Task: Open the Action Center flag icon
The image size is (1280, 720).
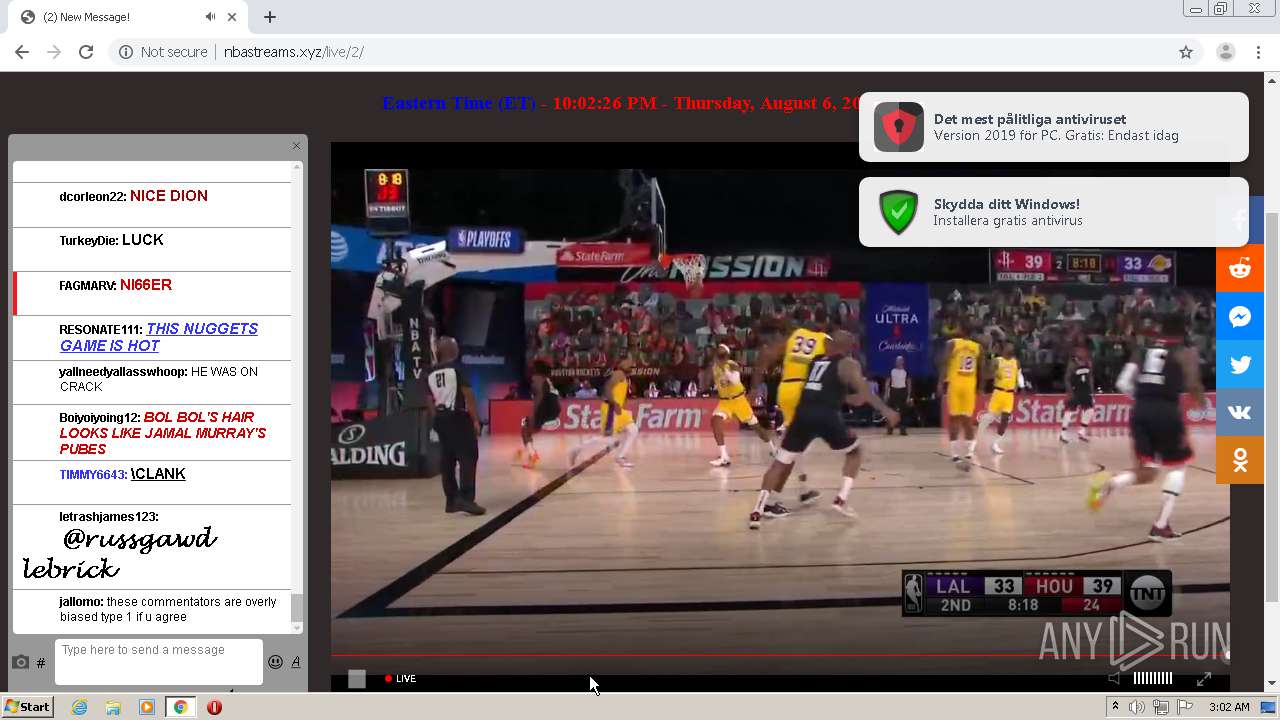Action: [1185, 707]
